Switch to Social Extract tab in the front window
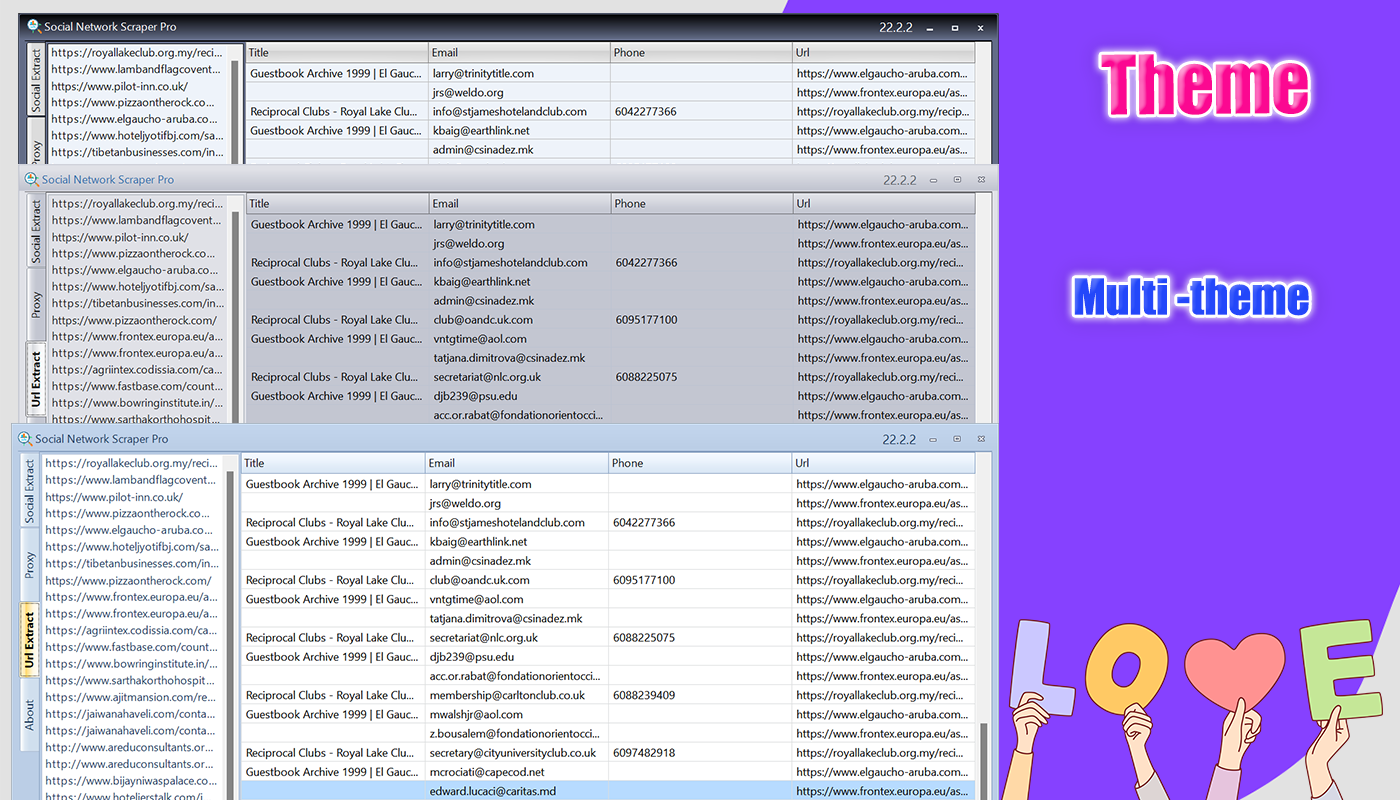The width and height of the screenshot is (1400, 800). 30,491
